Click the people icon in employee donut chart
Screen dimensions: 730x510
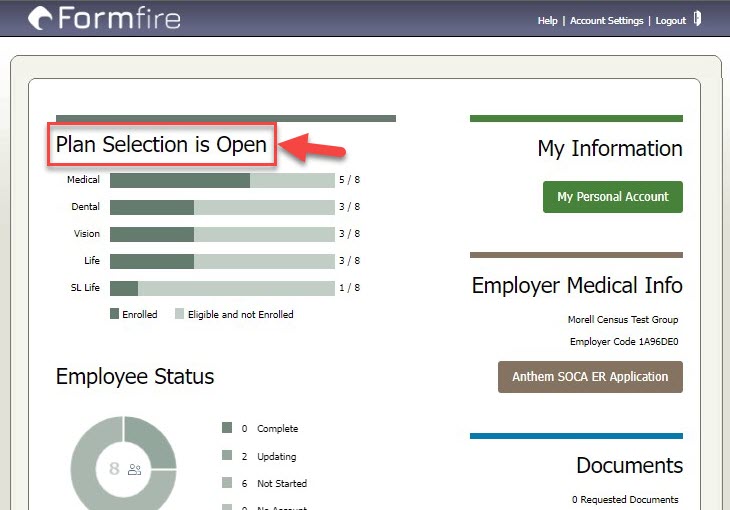click(135, 469)
